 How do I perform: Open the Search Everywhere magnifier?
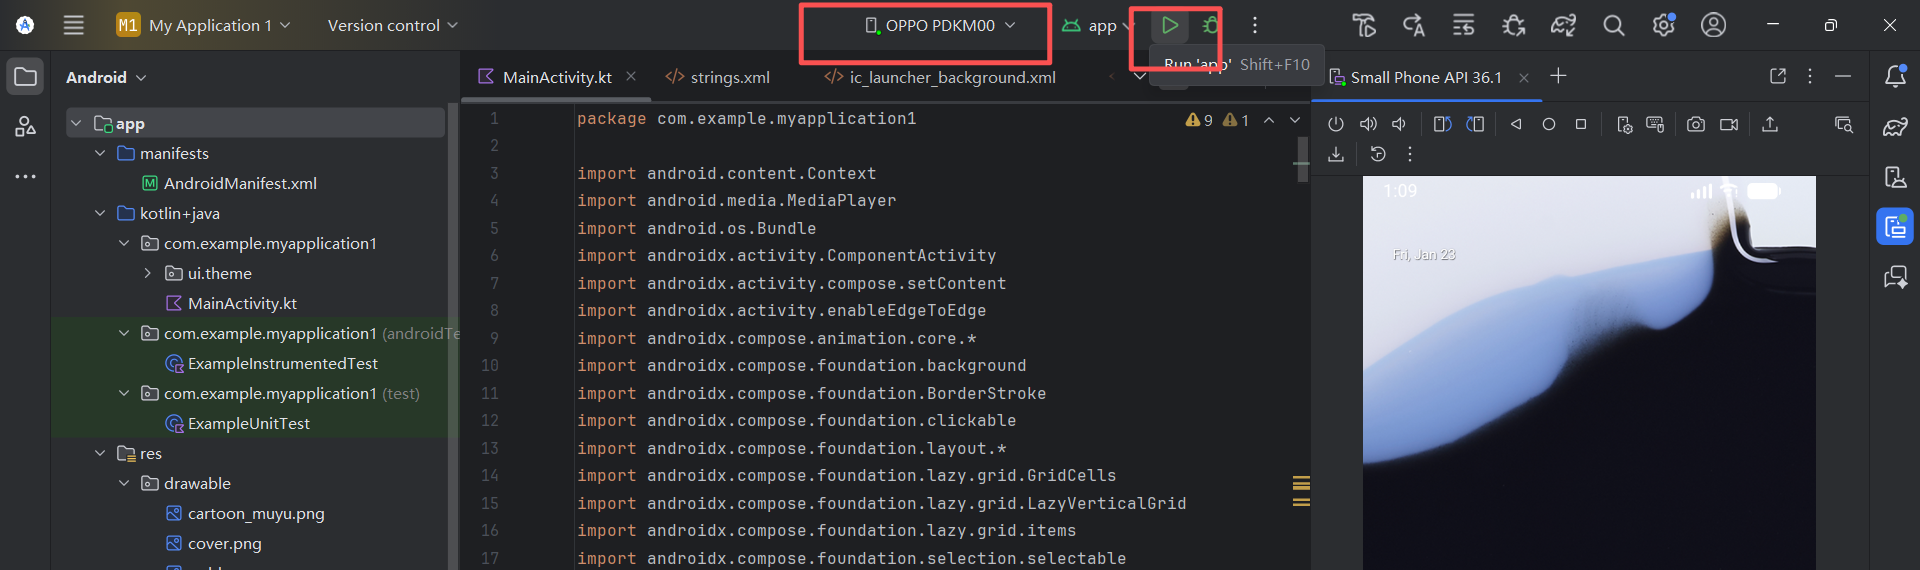point(1613,25)
